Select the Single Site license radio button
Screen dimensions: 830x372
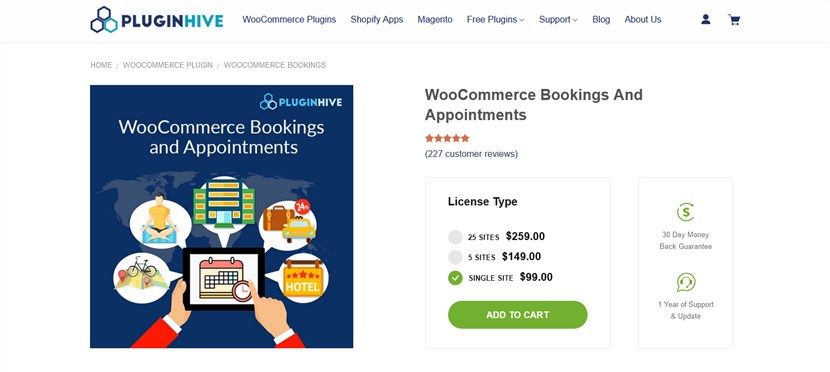(455, 277)
